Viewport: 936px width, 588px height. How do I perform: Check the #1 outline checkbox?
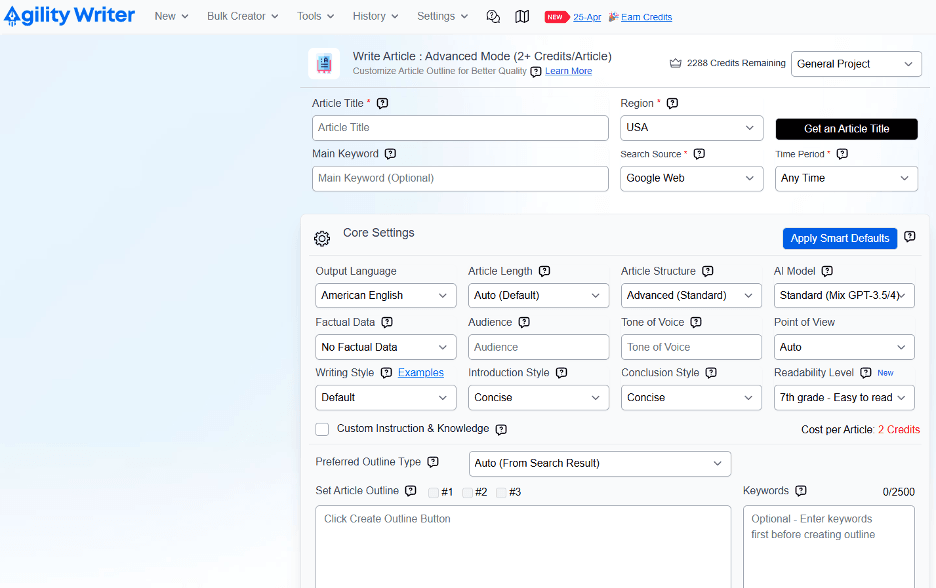click(x=434, y=492)
